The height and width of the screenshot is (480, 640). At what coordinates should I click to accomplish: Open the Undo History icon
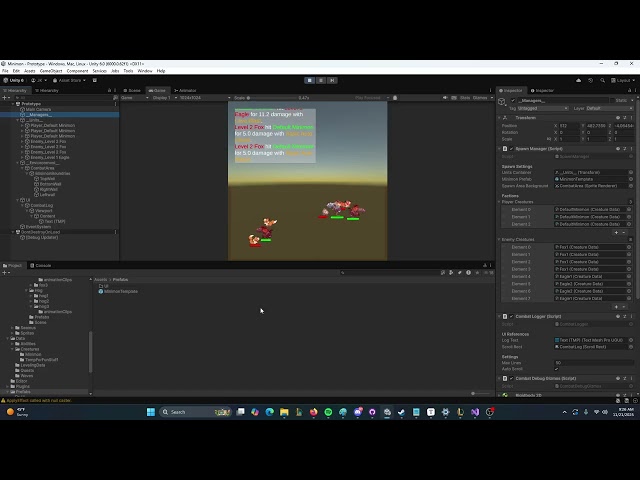[590, 80]
